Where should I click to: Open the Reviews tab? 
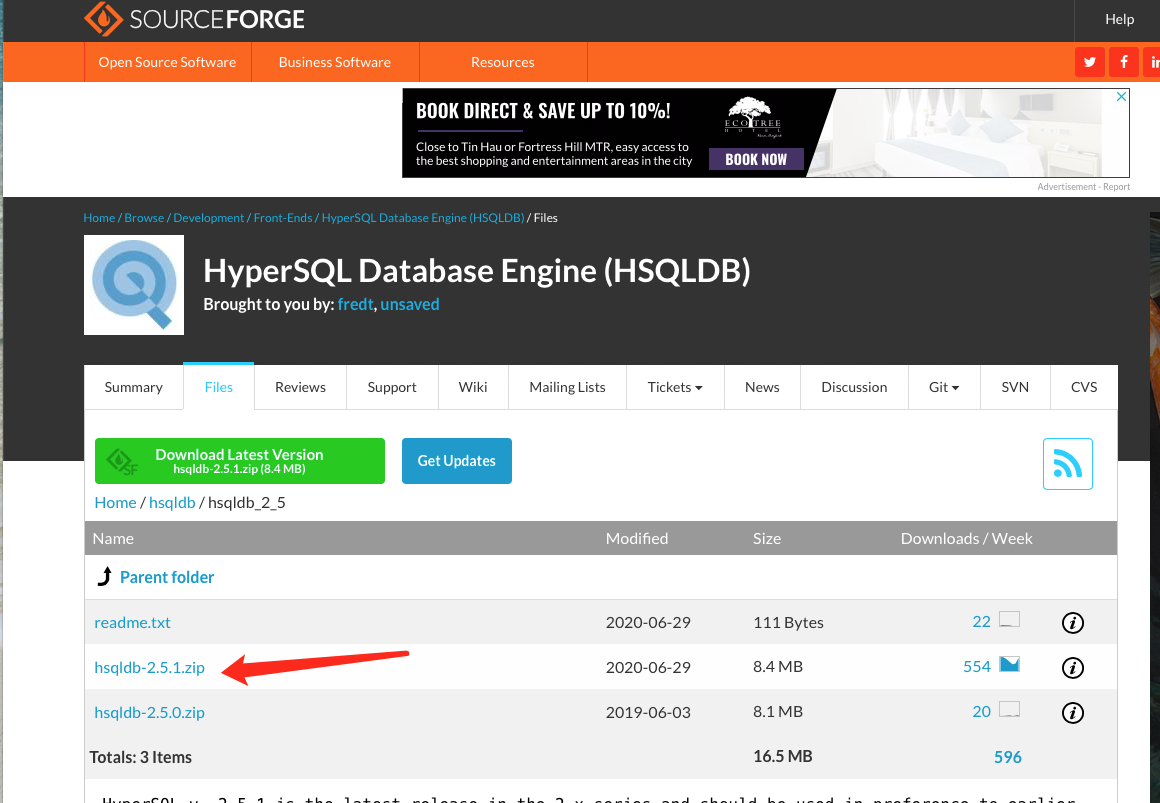pyautogui.click(x=300, y=387)
